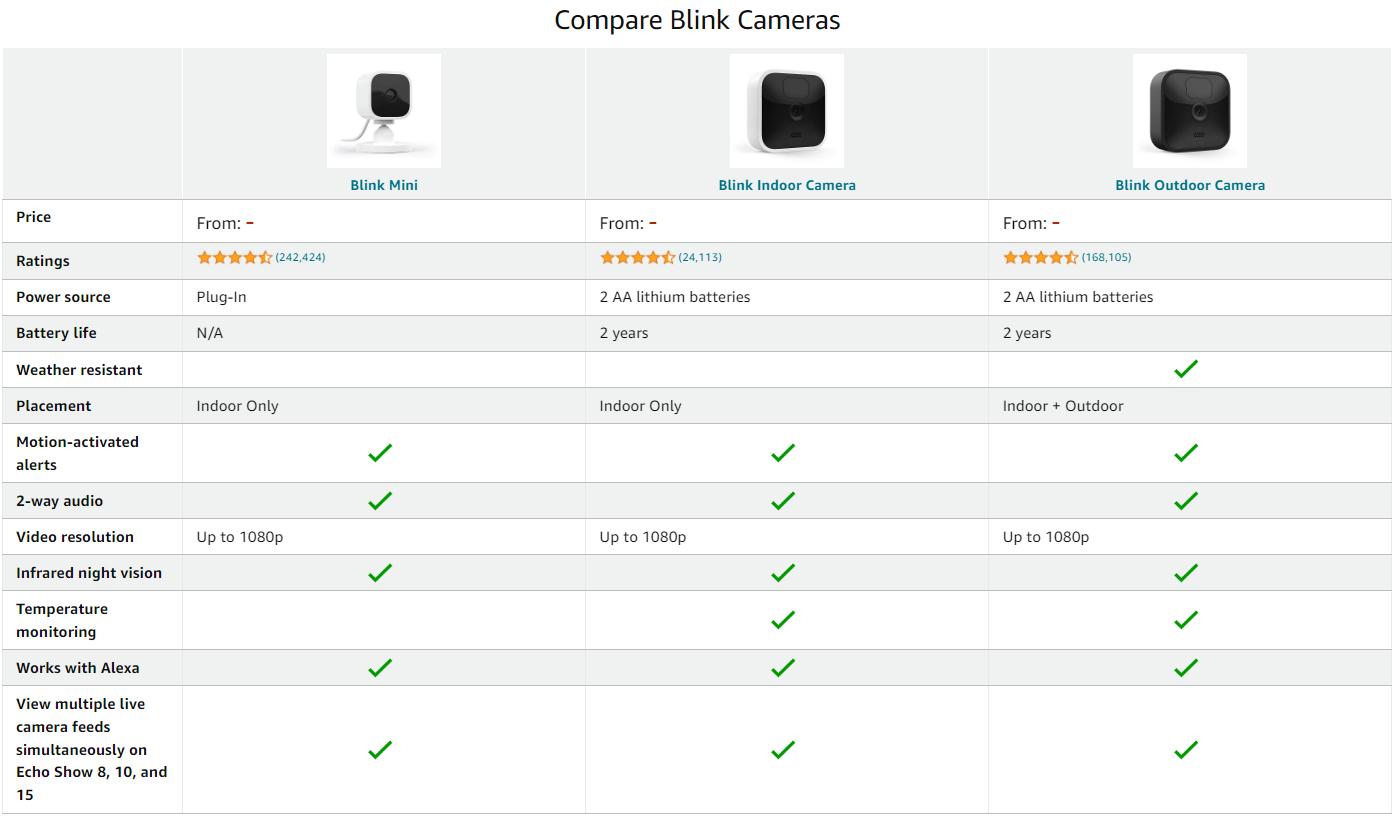1396x817 pixels.
Task: Follow the Blink Indoor Camera title link
Action: pyautogui.click(x=787, y=185)
